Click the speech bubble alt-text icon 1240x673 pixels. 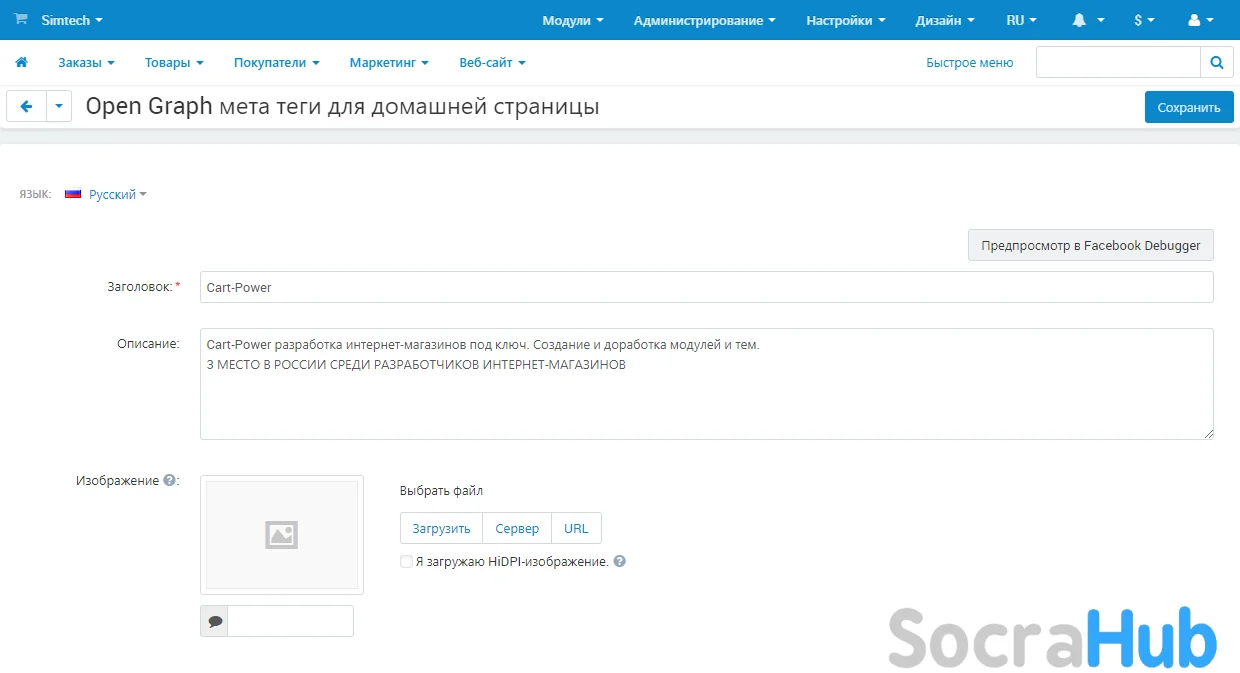(215, 621)
